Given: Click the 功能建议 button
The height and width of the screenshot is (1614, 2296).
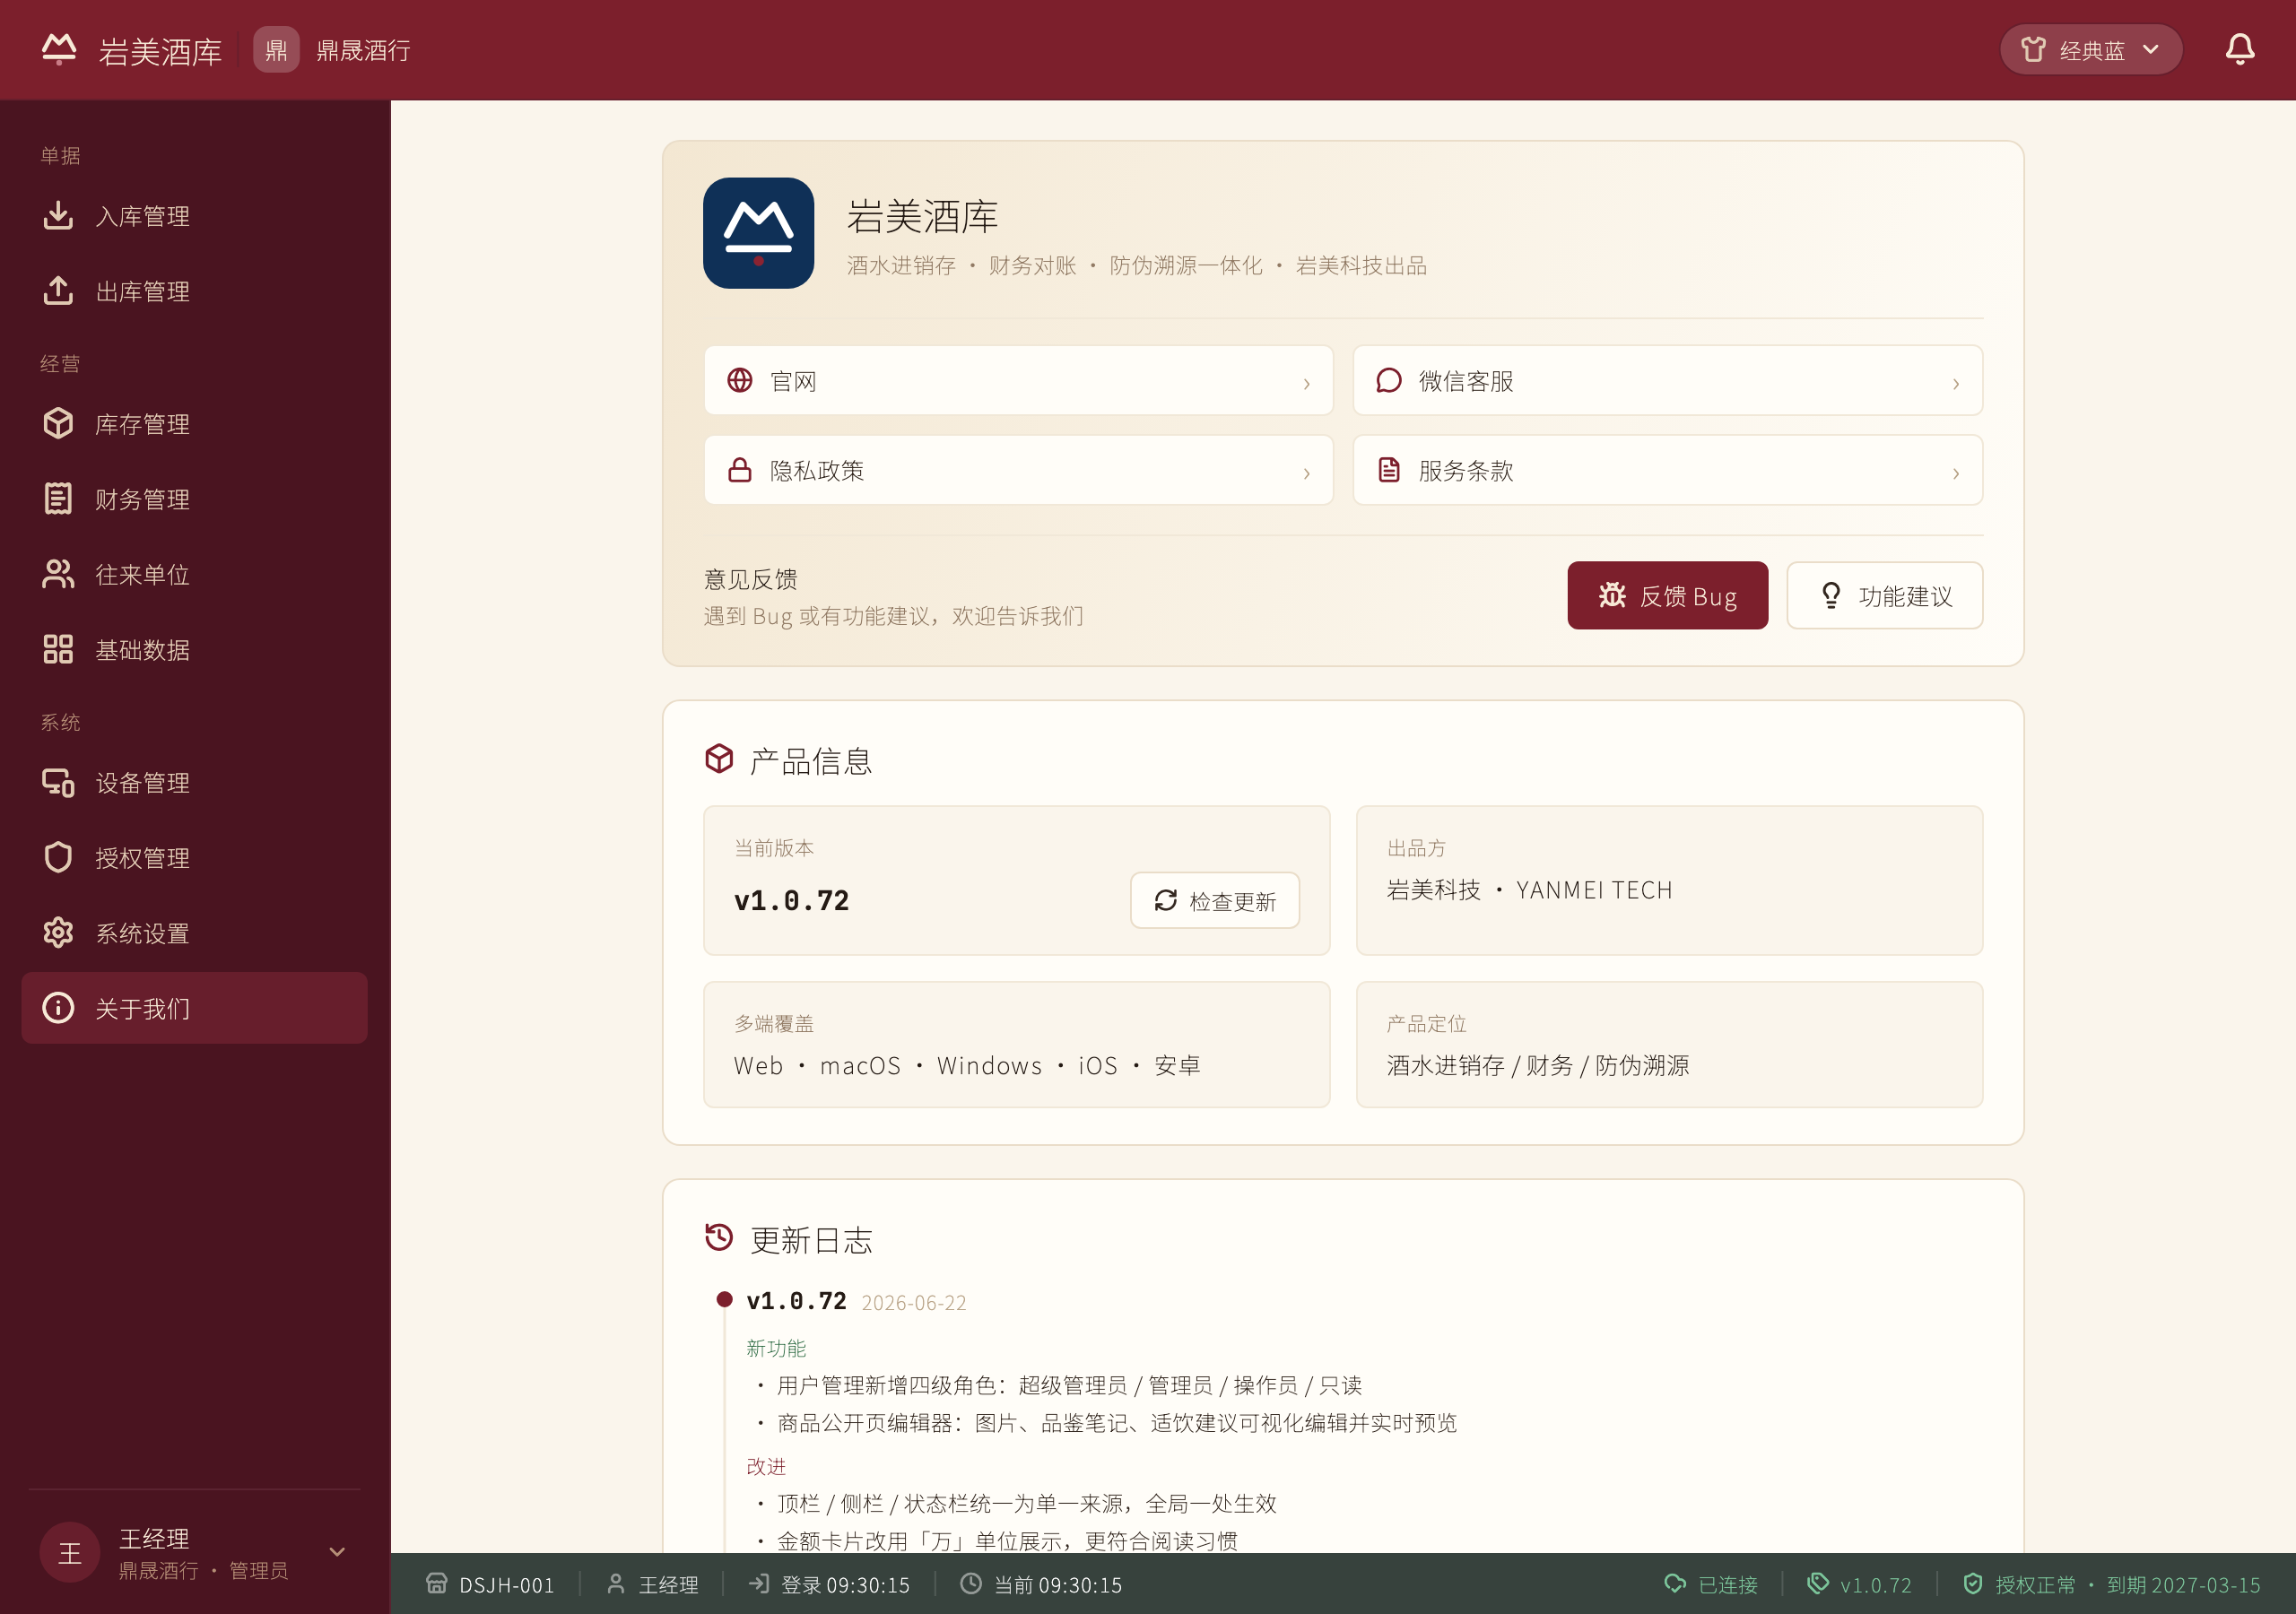Looking at the screenshot, I should pyautogui.click(x=1884, y=595).
